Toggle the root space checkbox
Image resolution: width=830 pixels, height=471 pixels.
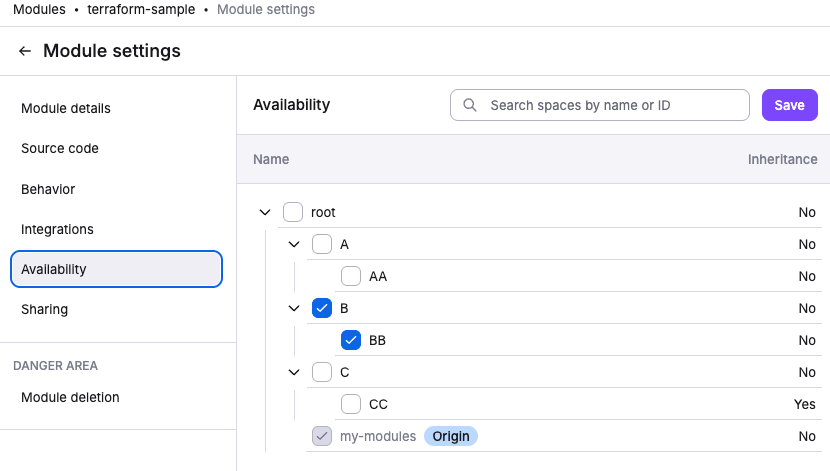(x=293, y=212)
